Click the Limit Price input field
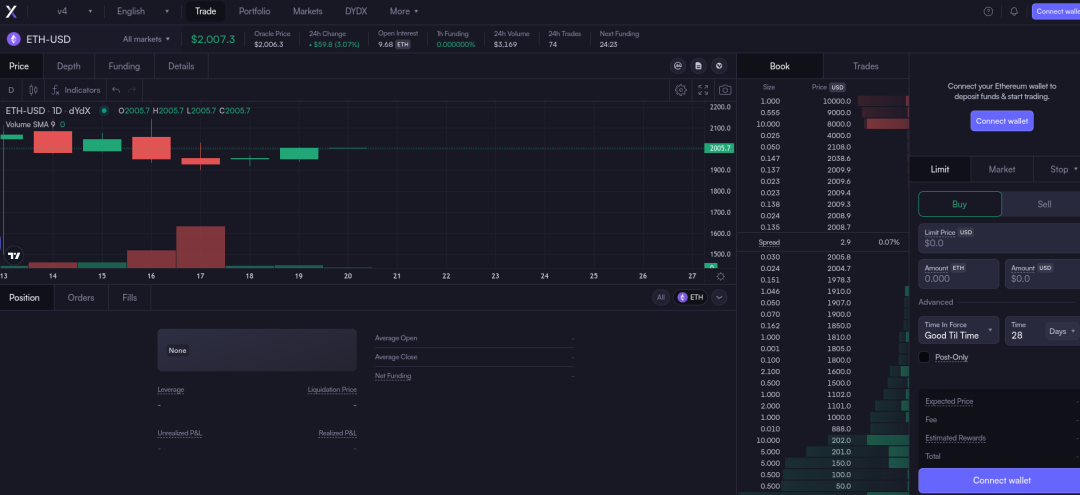This screenshot has width=1080, height=495. pos(1000,238)
